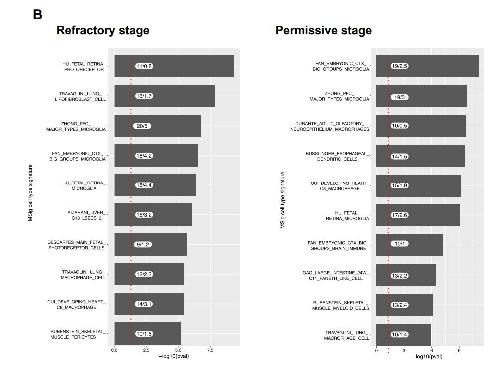
Task: Select the top bar in Permissive stage chart
Action: [x=427, y=66]
